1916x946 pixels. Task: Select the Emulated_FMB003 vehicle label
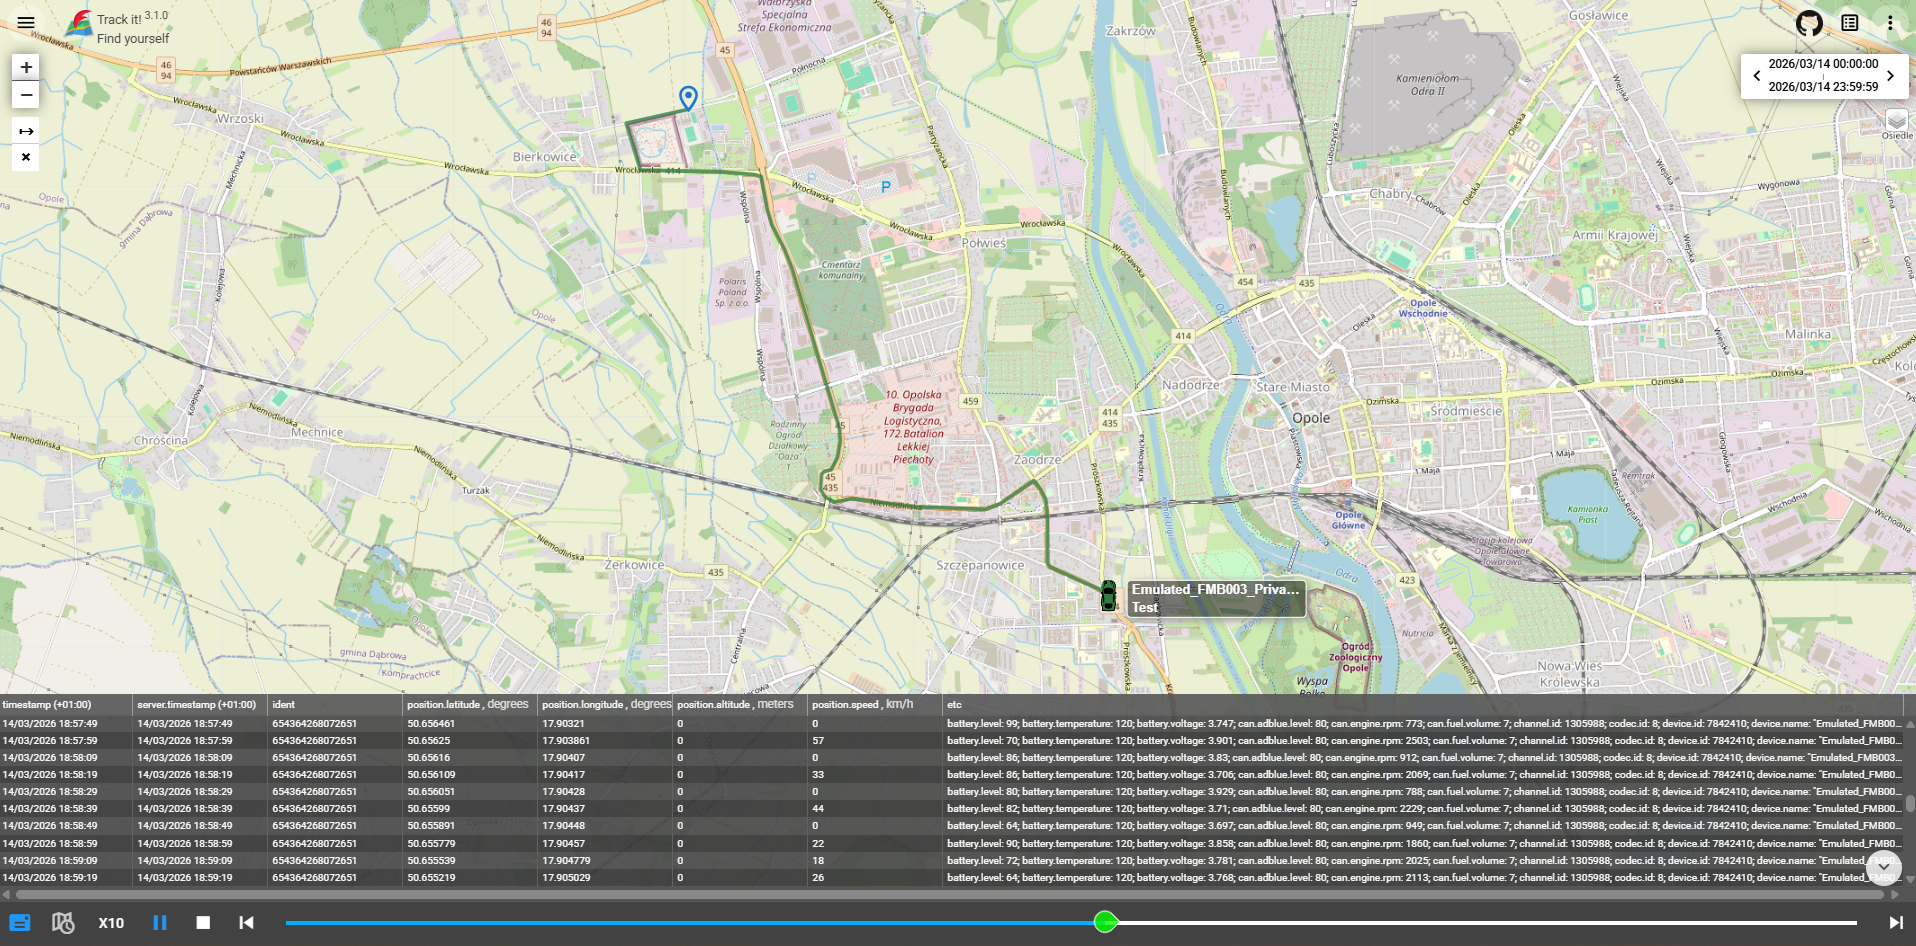pyautogui.click(x=1213, y=598)
